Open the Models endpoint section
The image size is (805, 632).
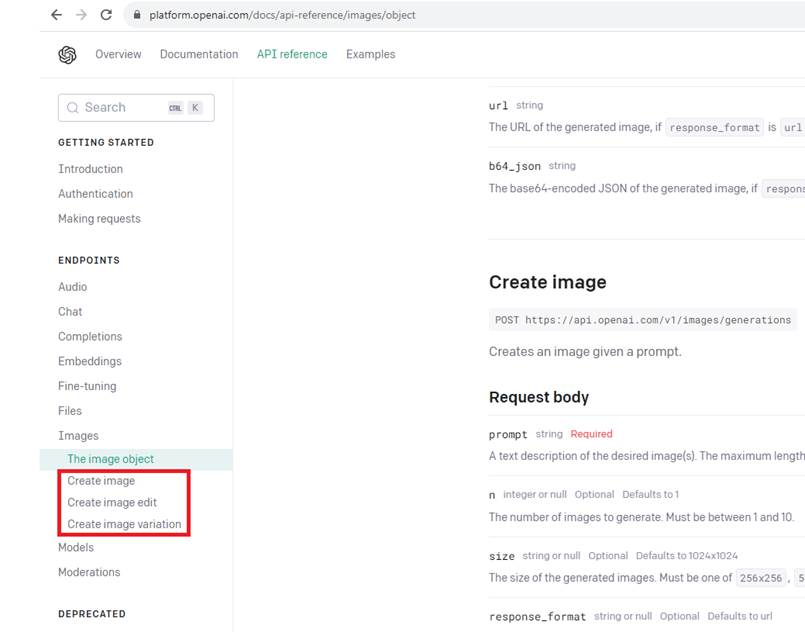tap(76, 547)
